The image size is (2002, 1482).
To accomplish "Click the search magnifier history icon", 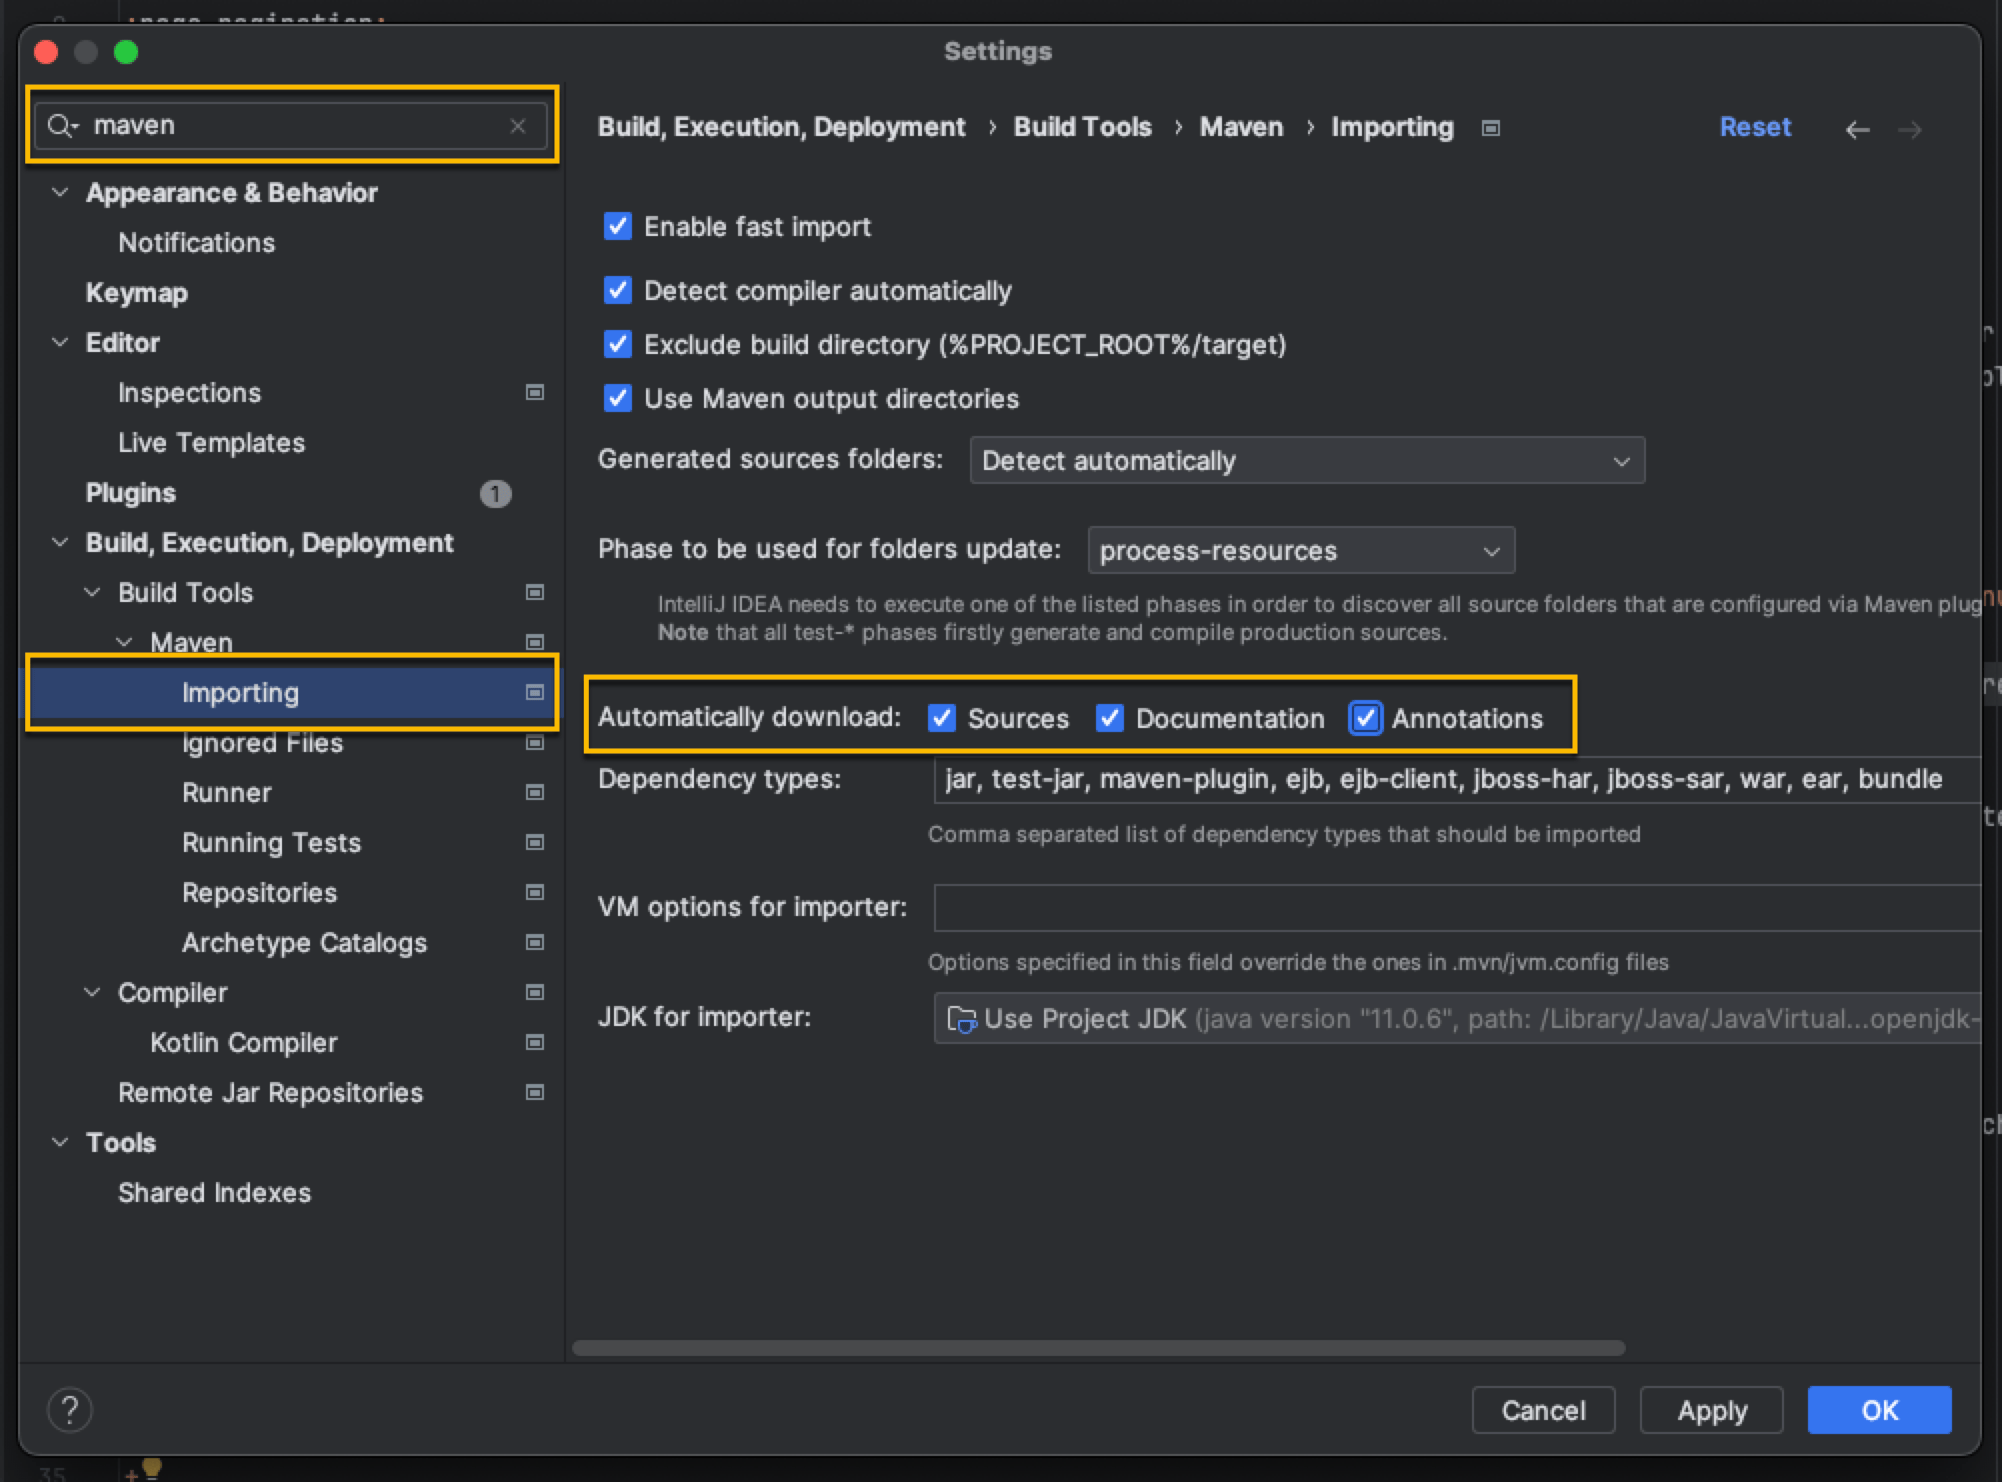I will (62, 126).
